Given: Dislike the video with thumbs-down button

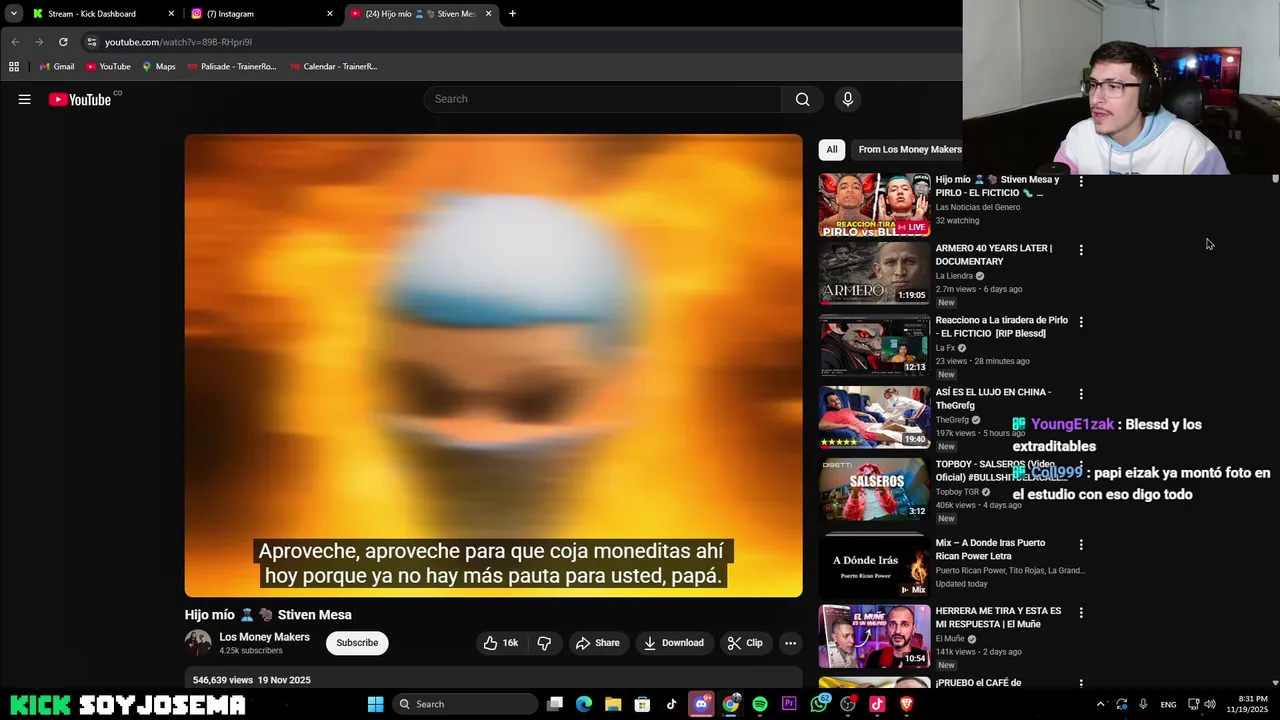Looking at the screenshot, I should tap(544, 643).
